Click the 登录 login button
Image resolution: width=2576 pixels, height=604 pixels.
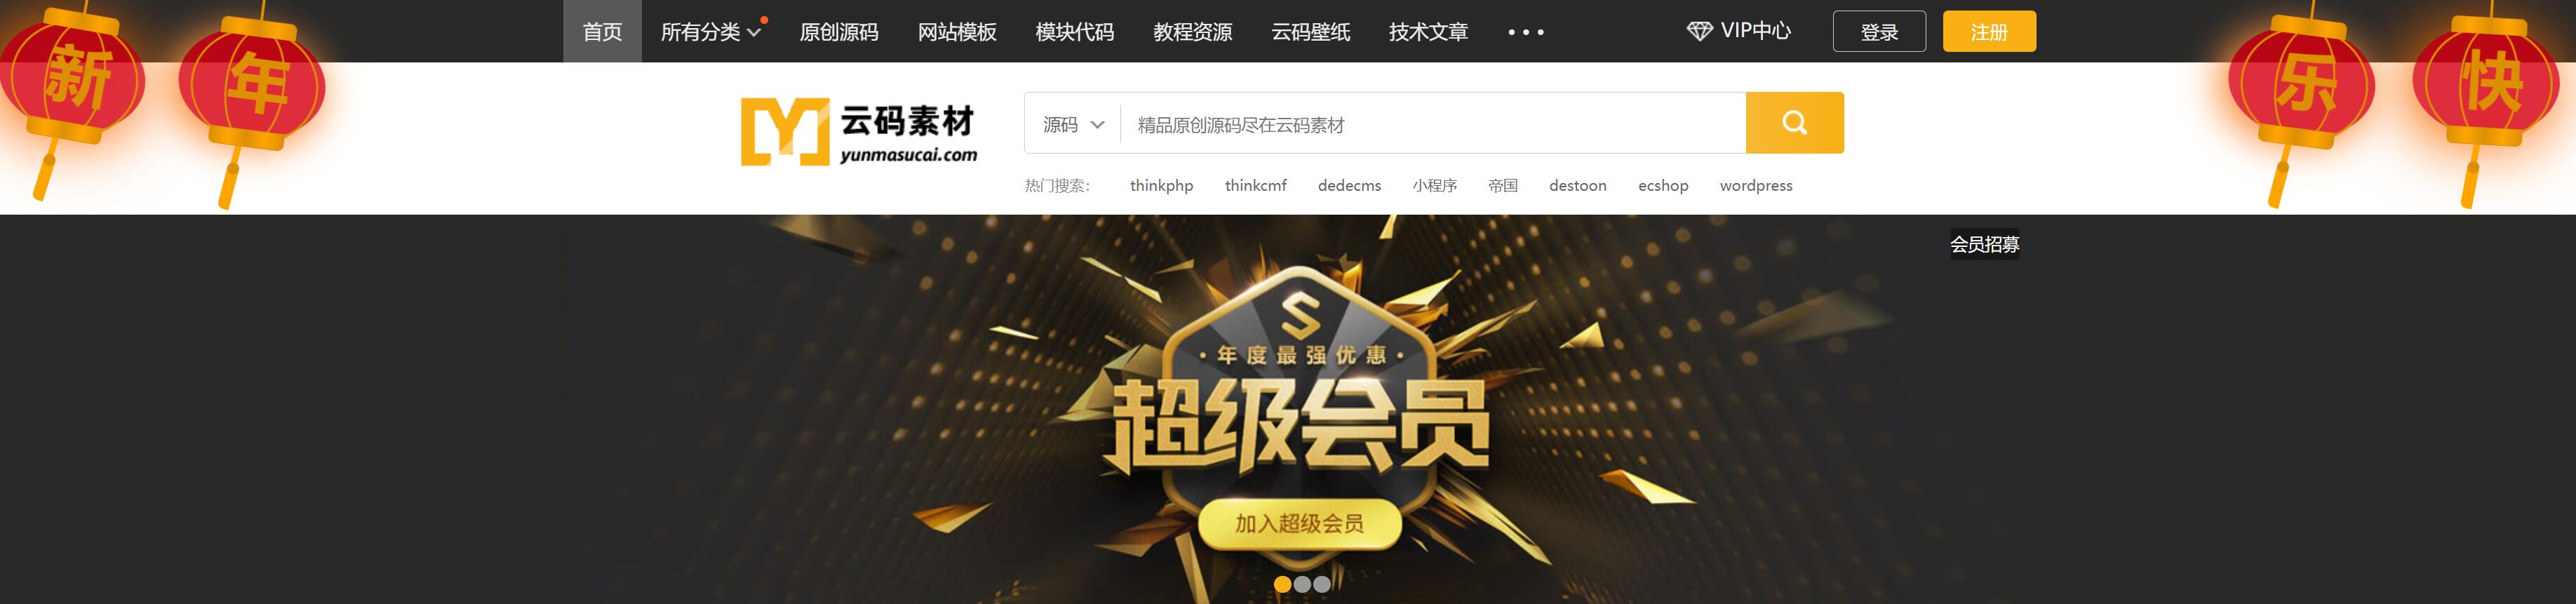[x=1879, y=31]
